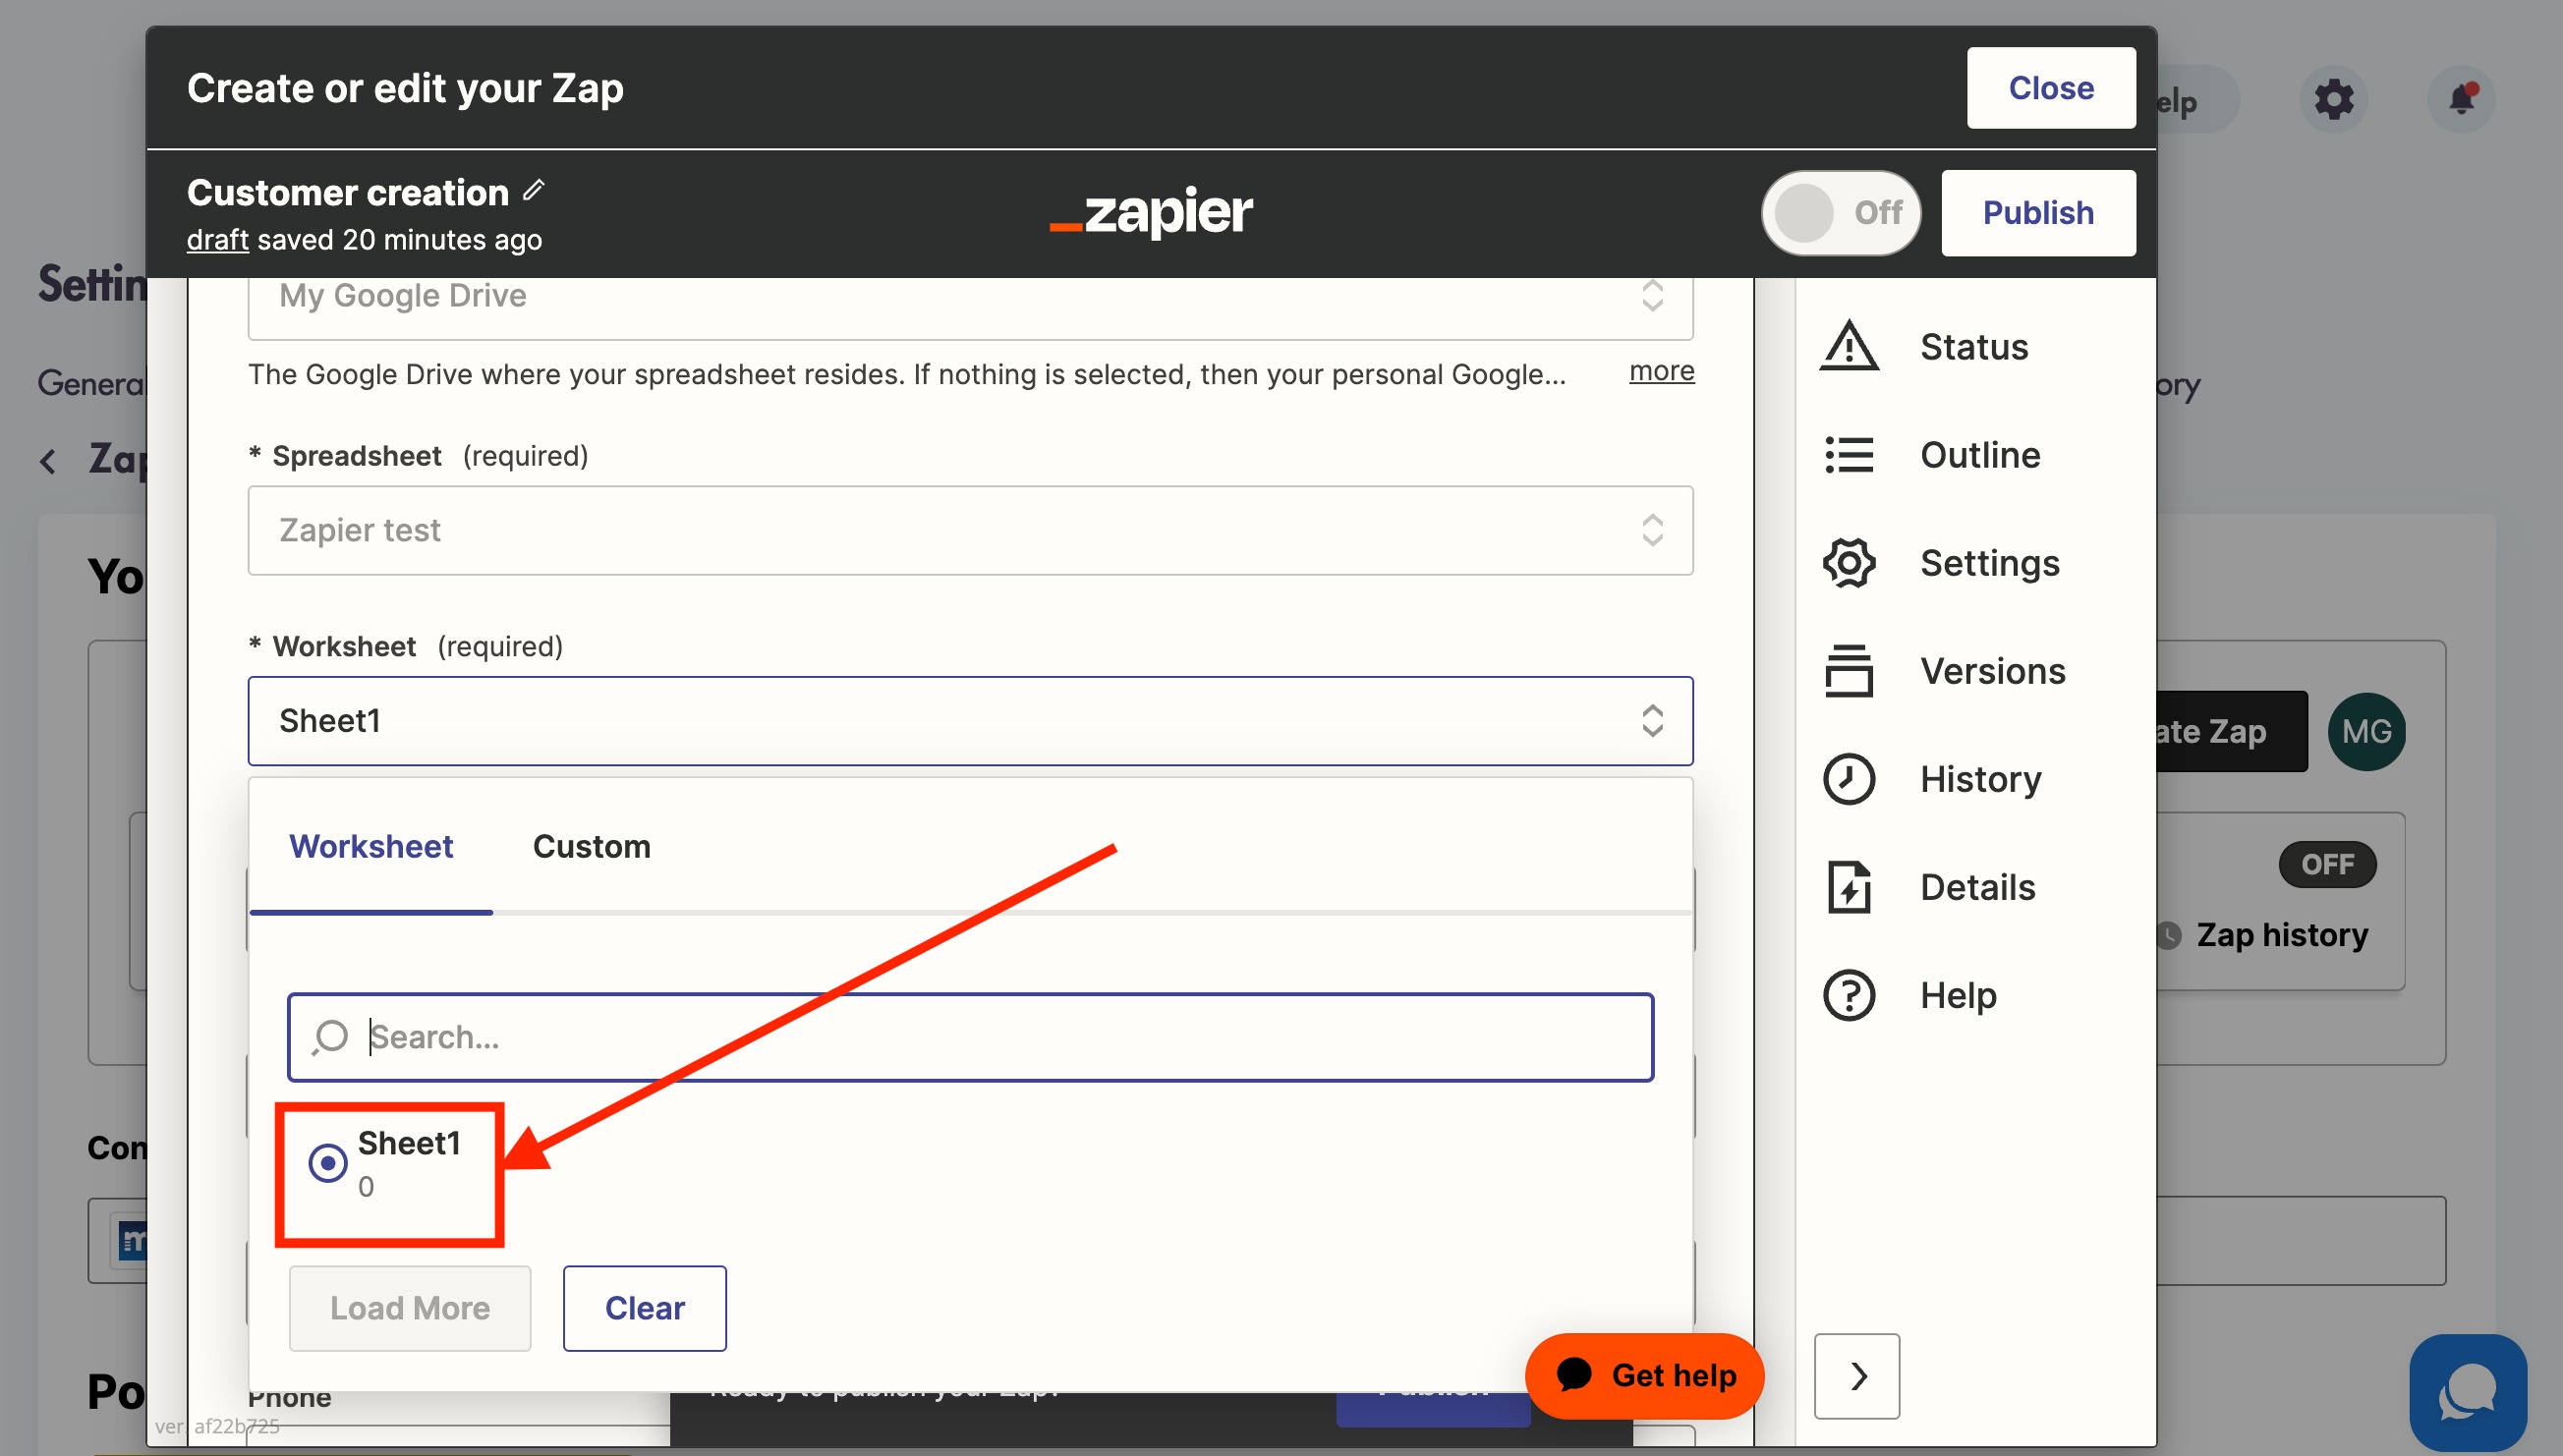The image size is (2563, 1456).
Task: Open the Status warning triangle icon
Action: coord(1848,346)
